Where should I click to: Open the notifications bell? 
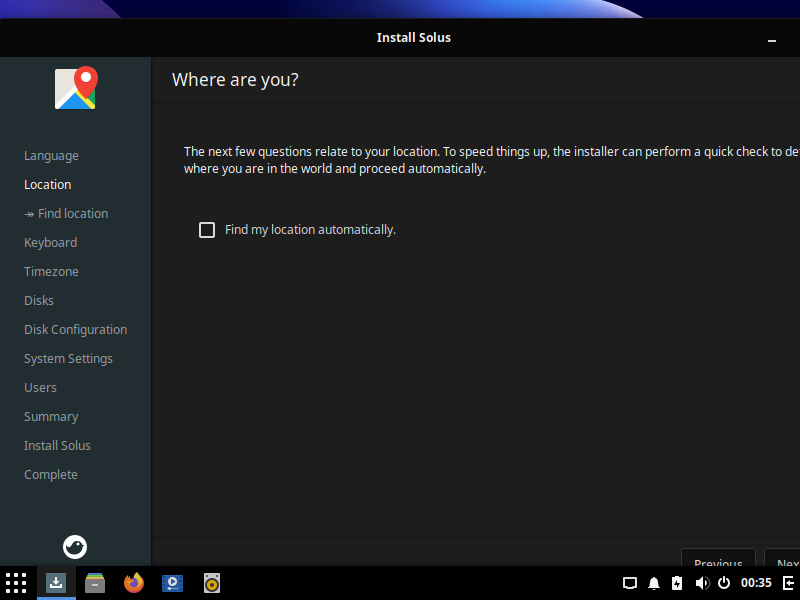coord(654,583)
